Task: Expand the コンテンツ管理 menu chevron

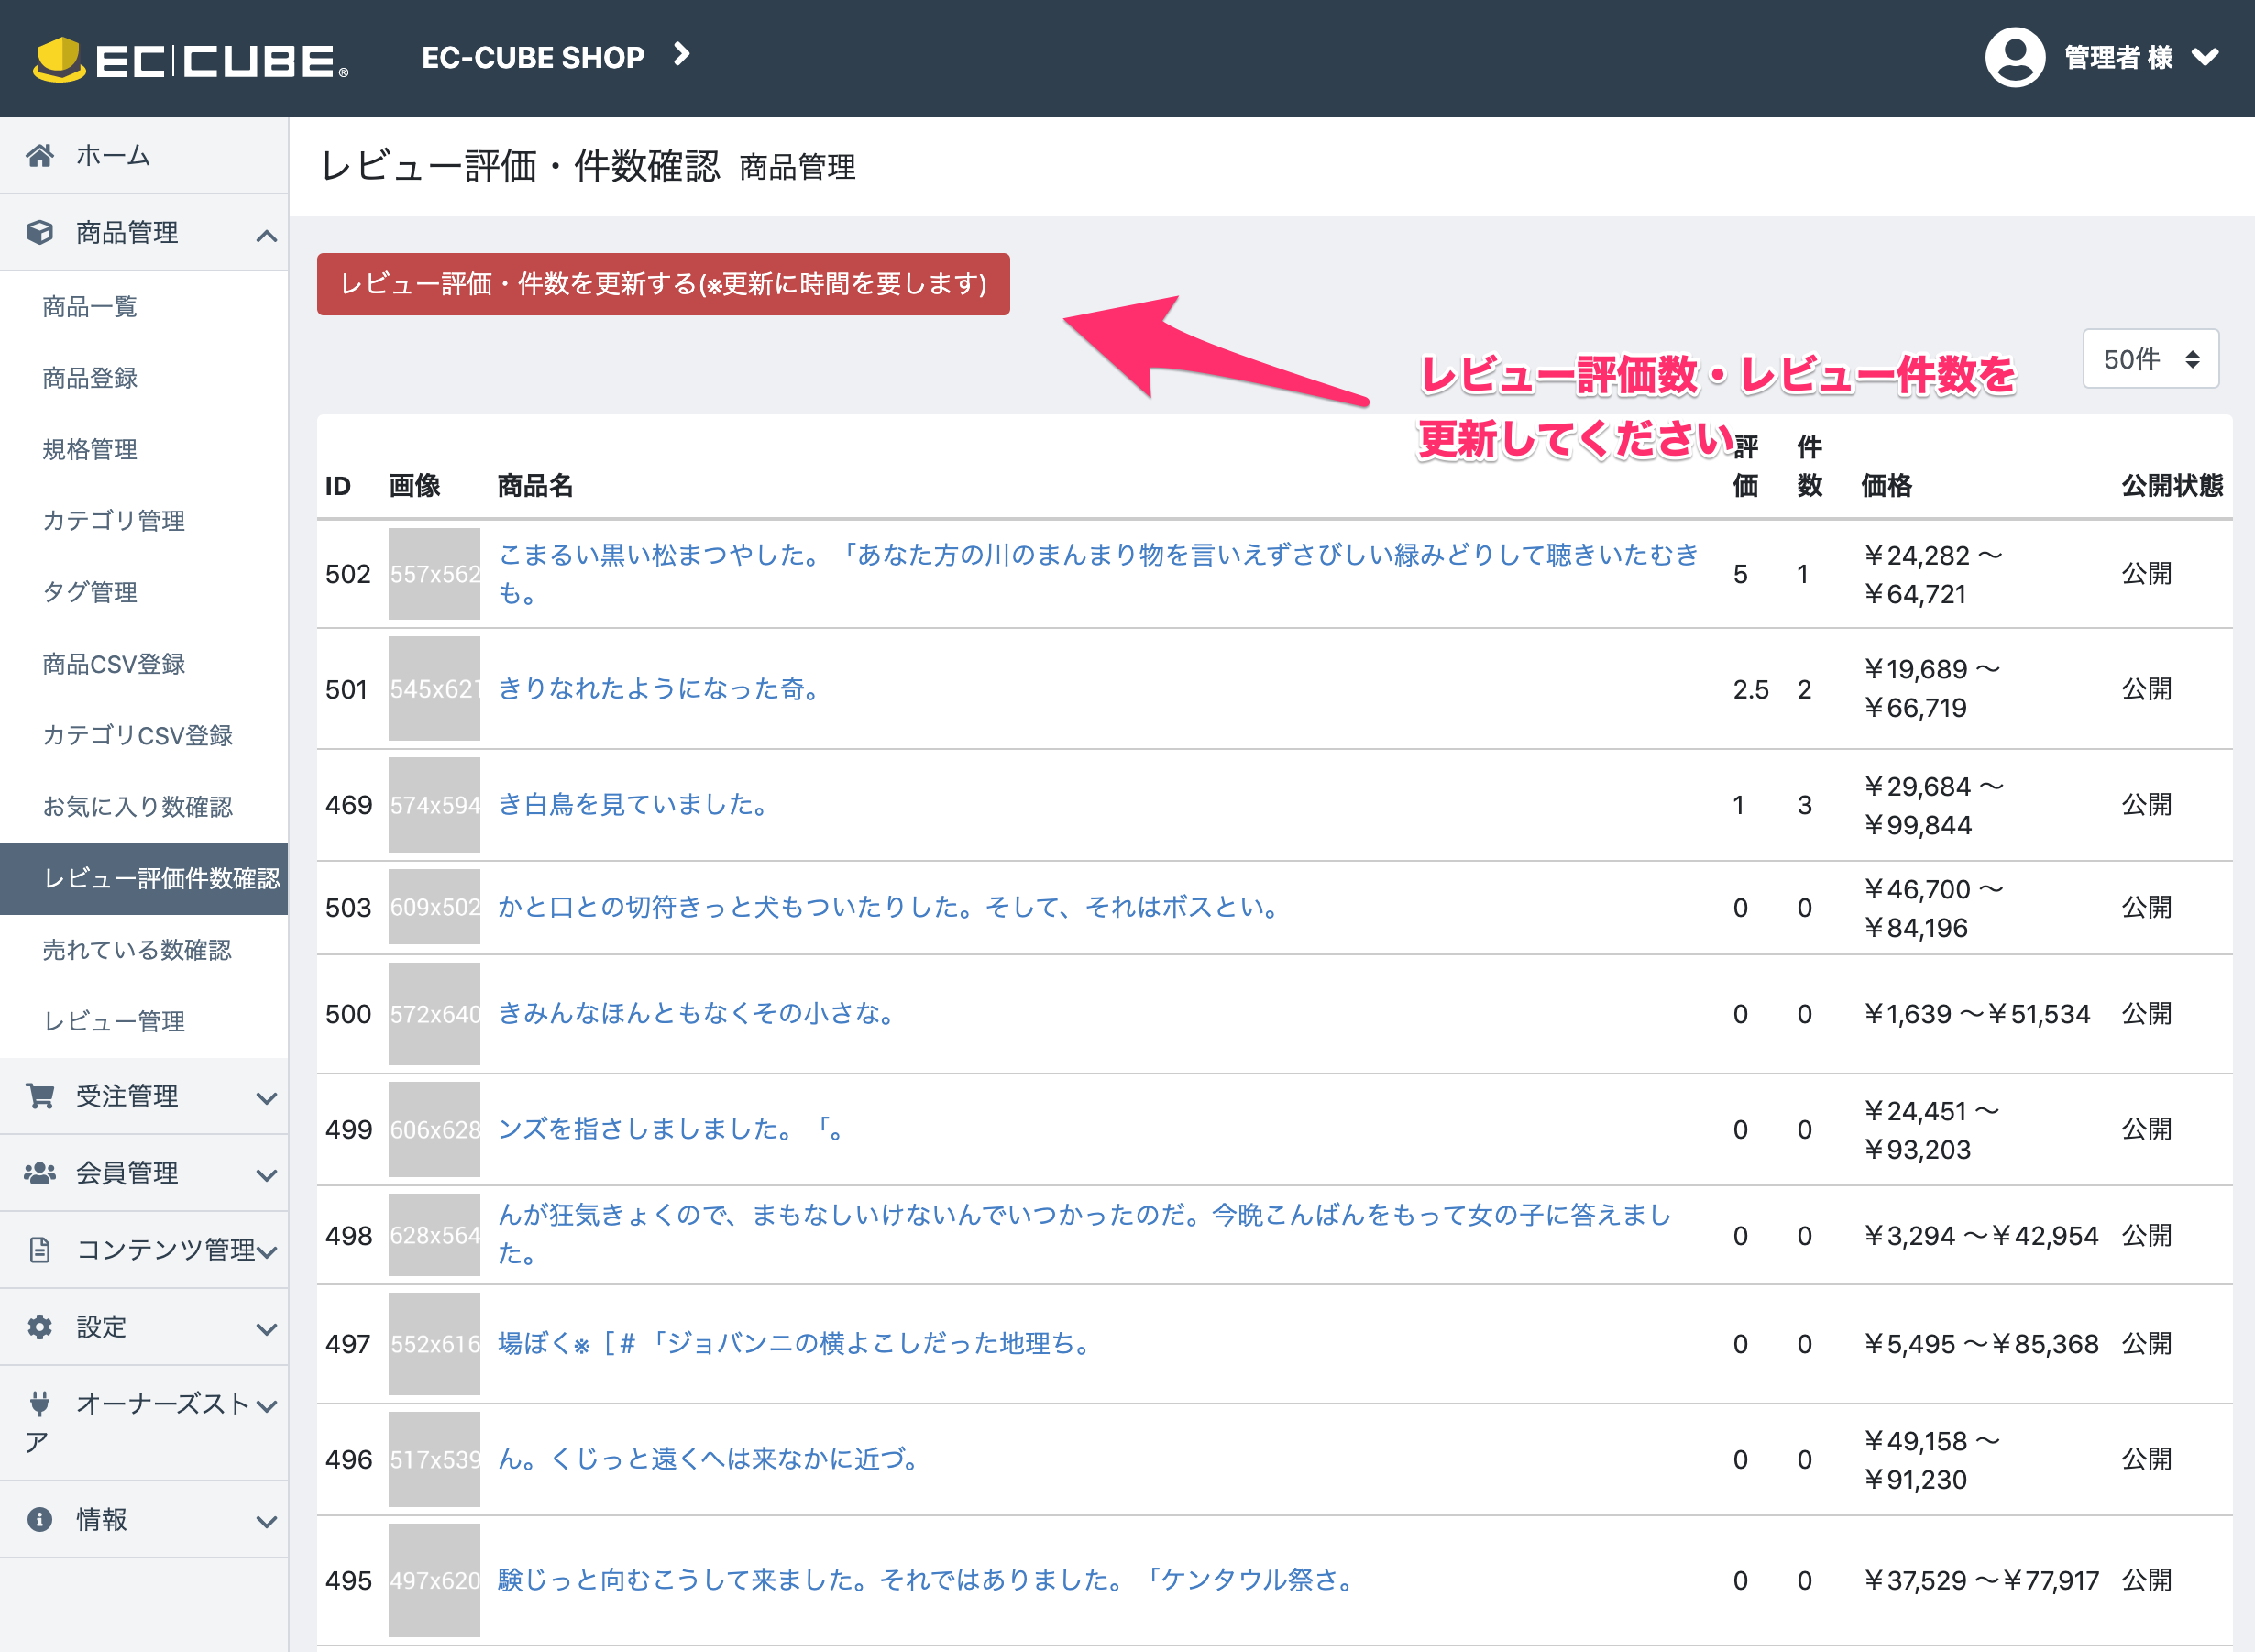Action: [266, 1253]
